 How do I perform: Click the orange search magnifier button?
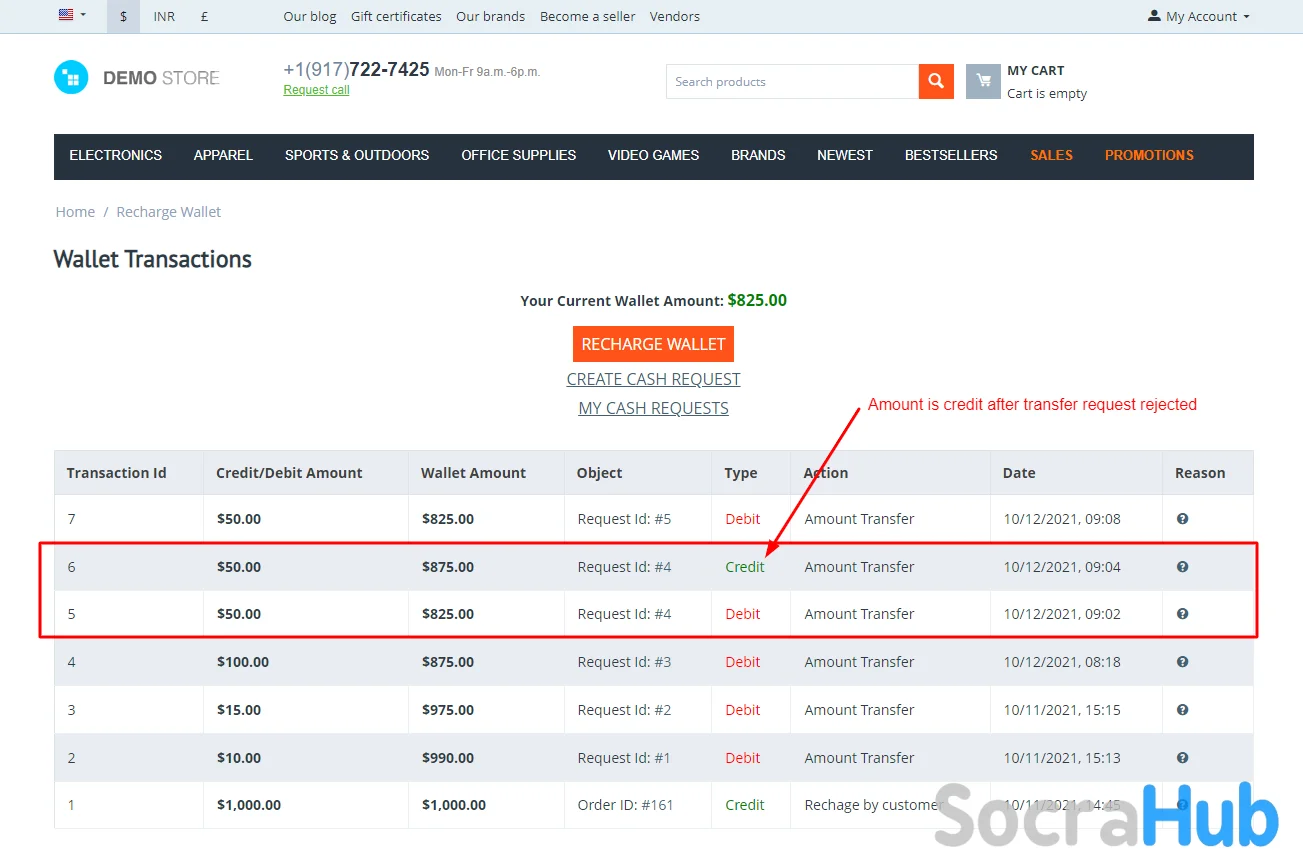click(x=935, y=82)
